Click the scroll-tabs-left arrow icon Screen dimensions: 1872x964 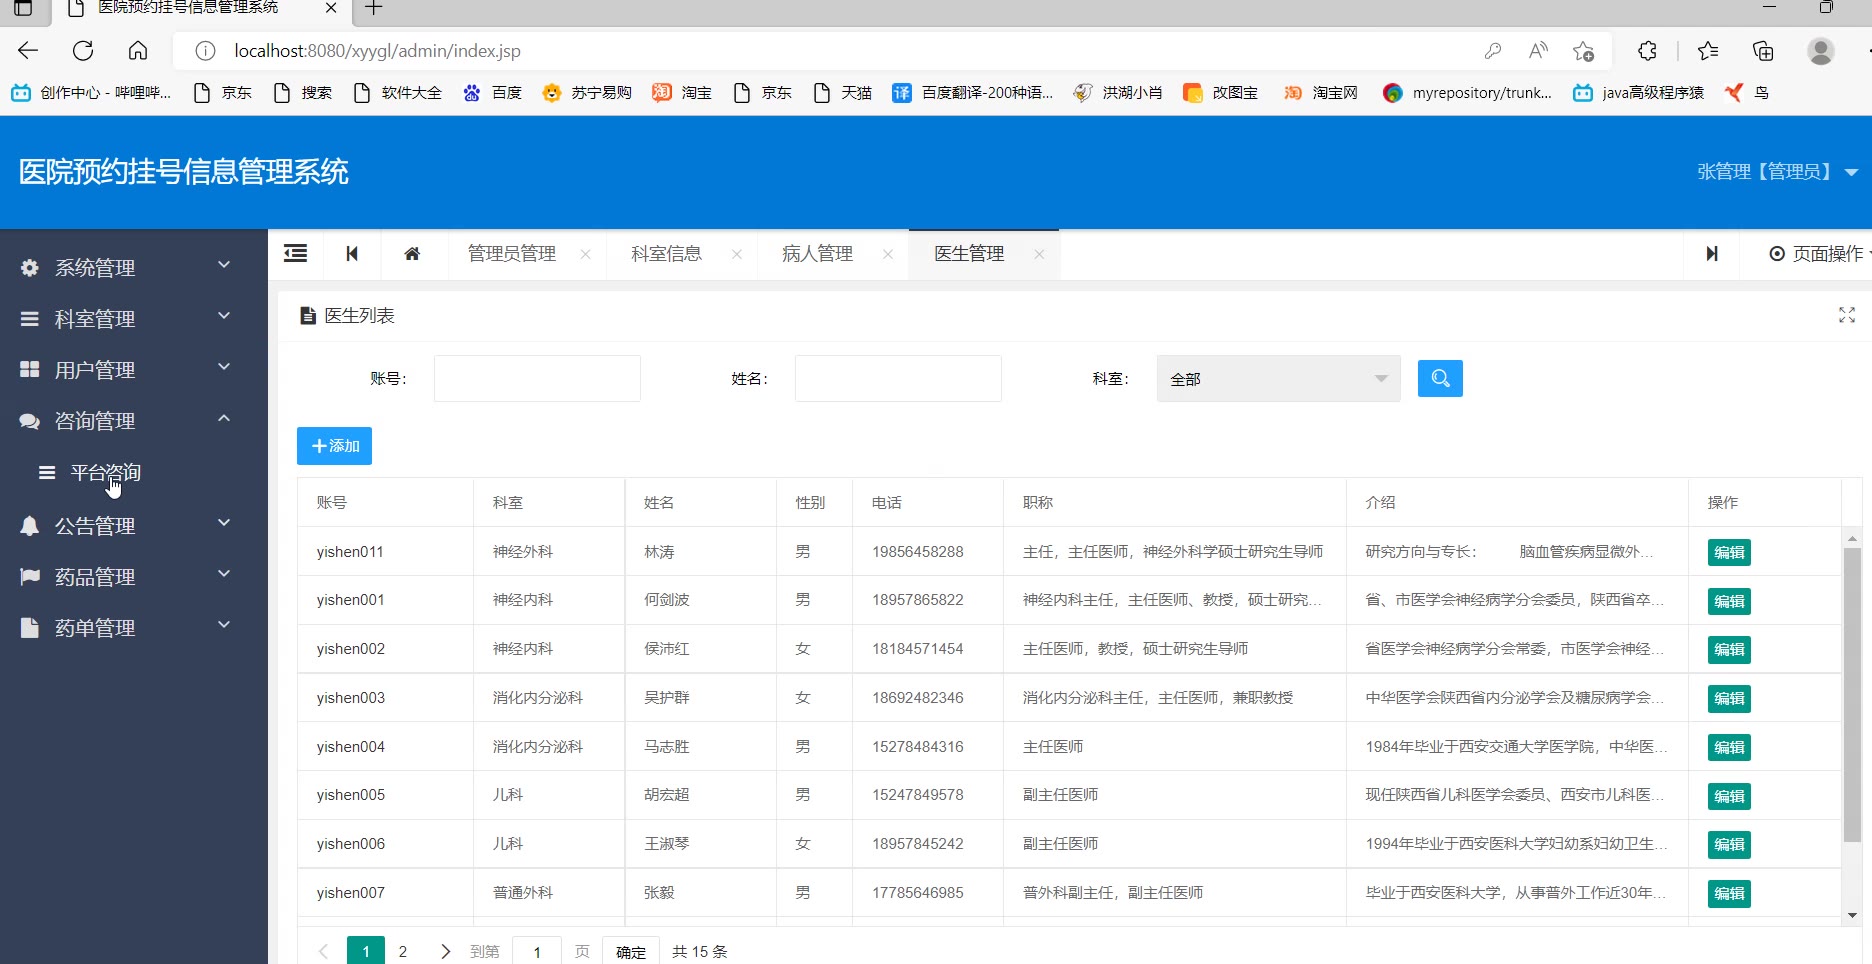coord(352,254)
